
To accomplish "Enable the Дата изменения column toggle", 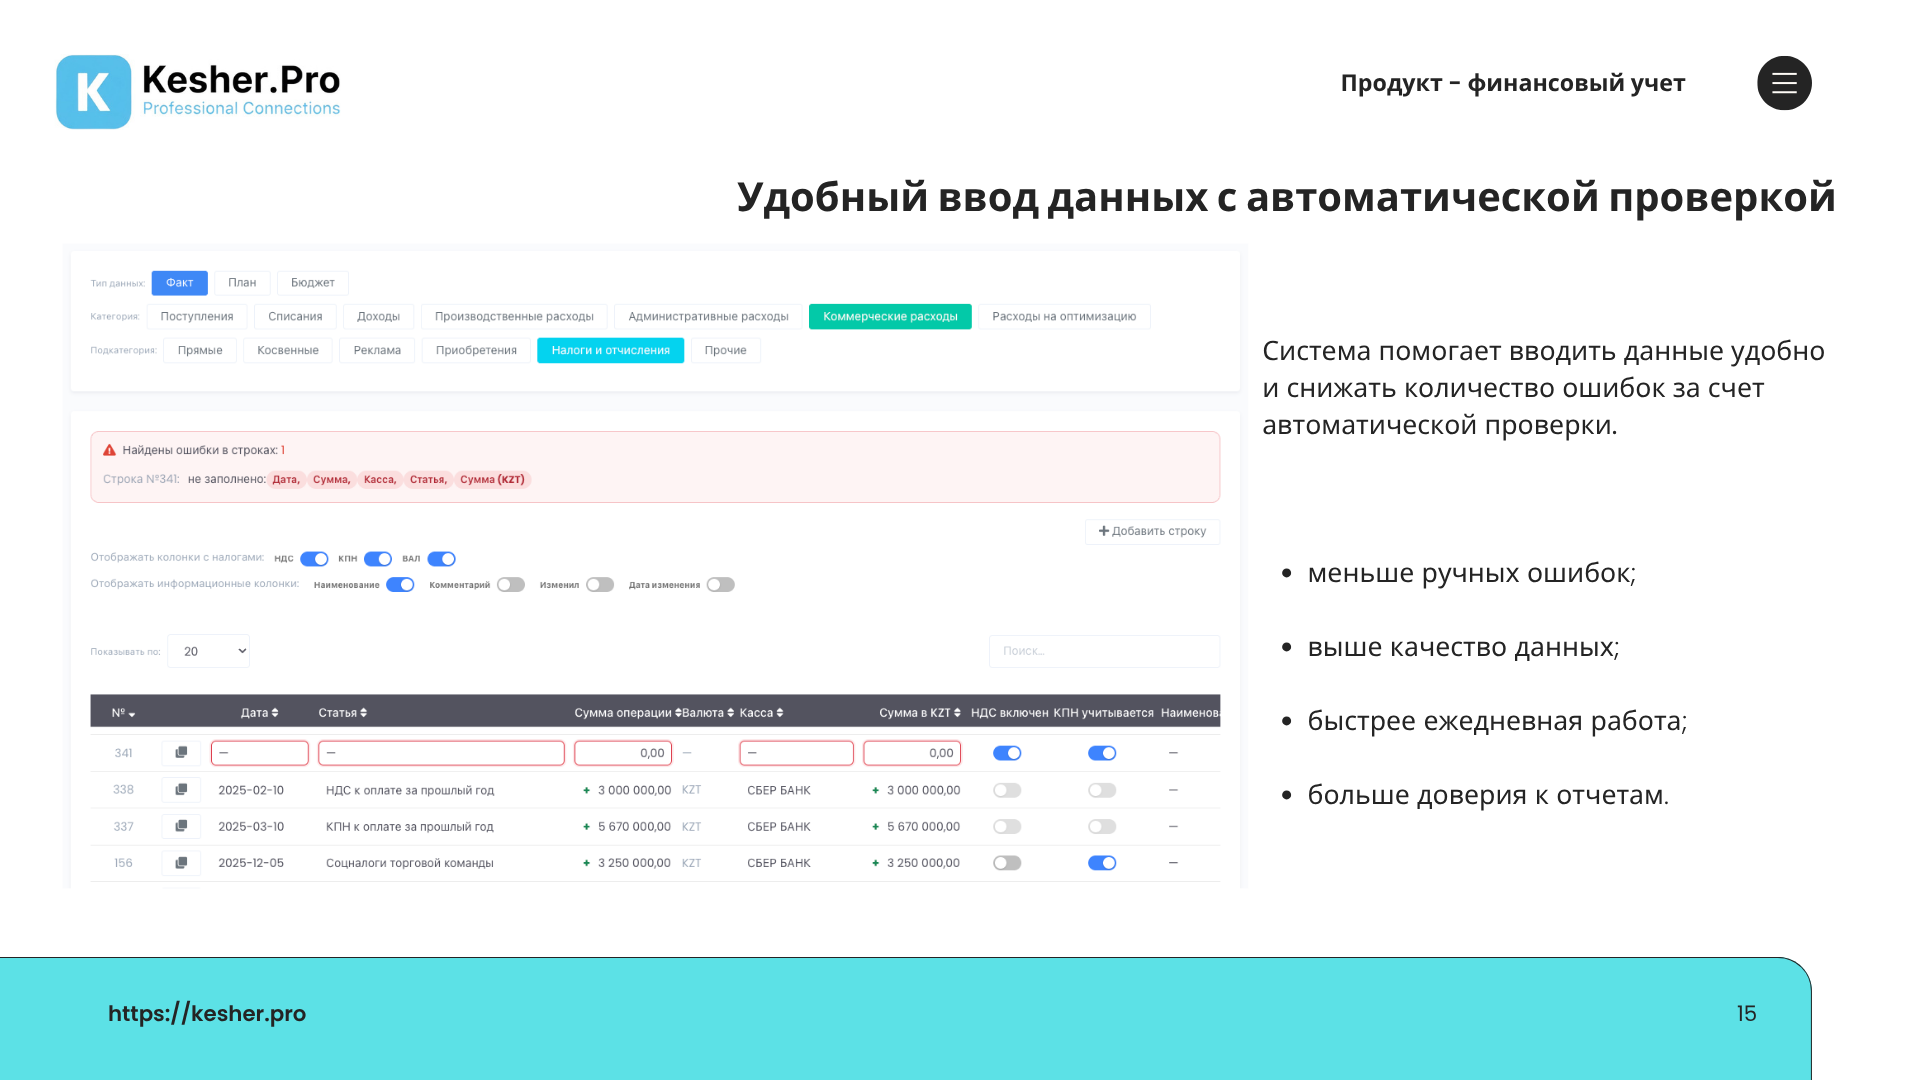I will pyautogui.click(x=721, y=585).
